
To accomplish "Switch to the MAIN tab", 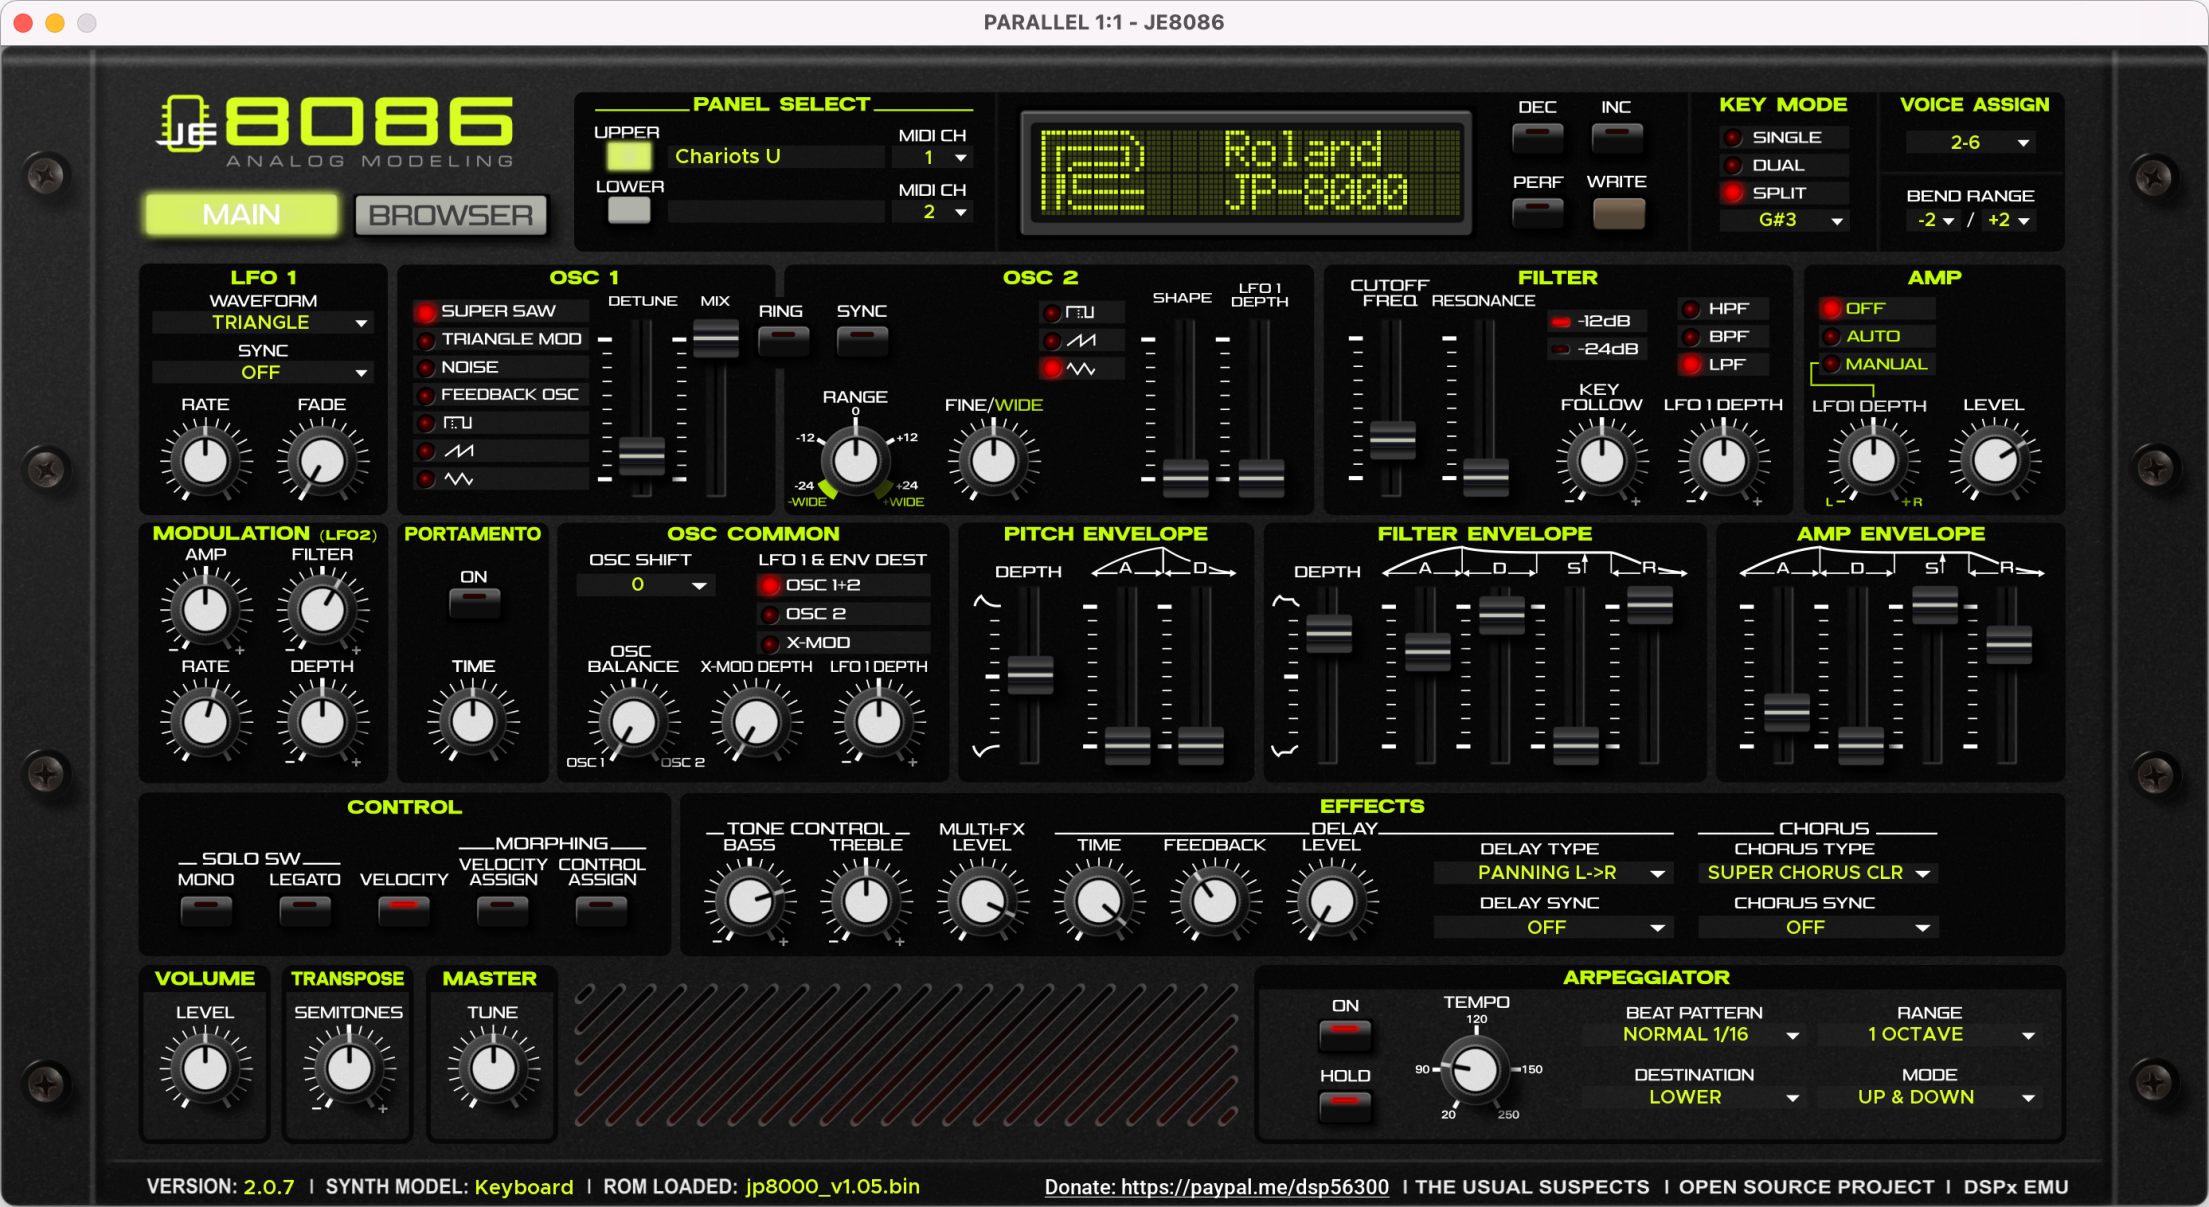I will click(x=242, y=215).
